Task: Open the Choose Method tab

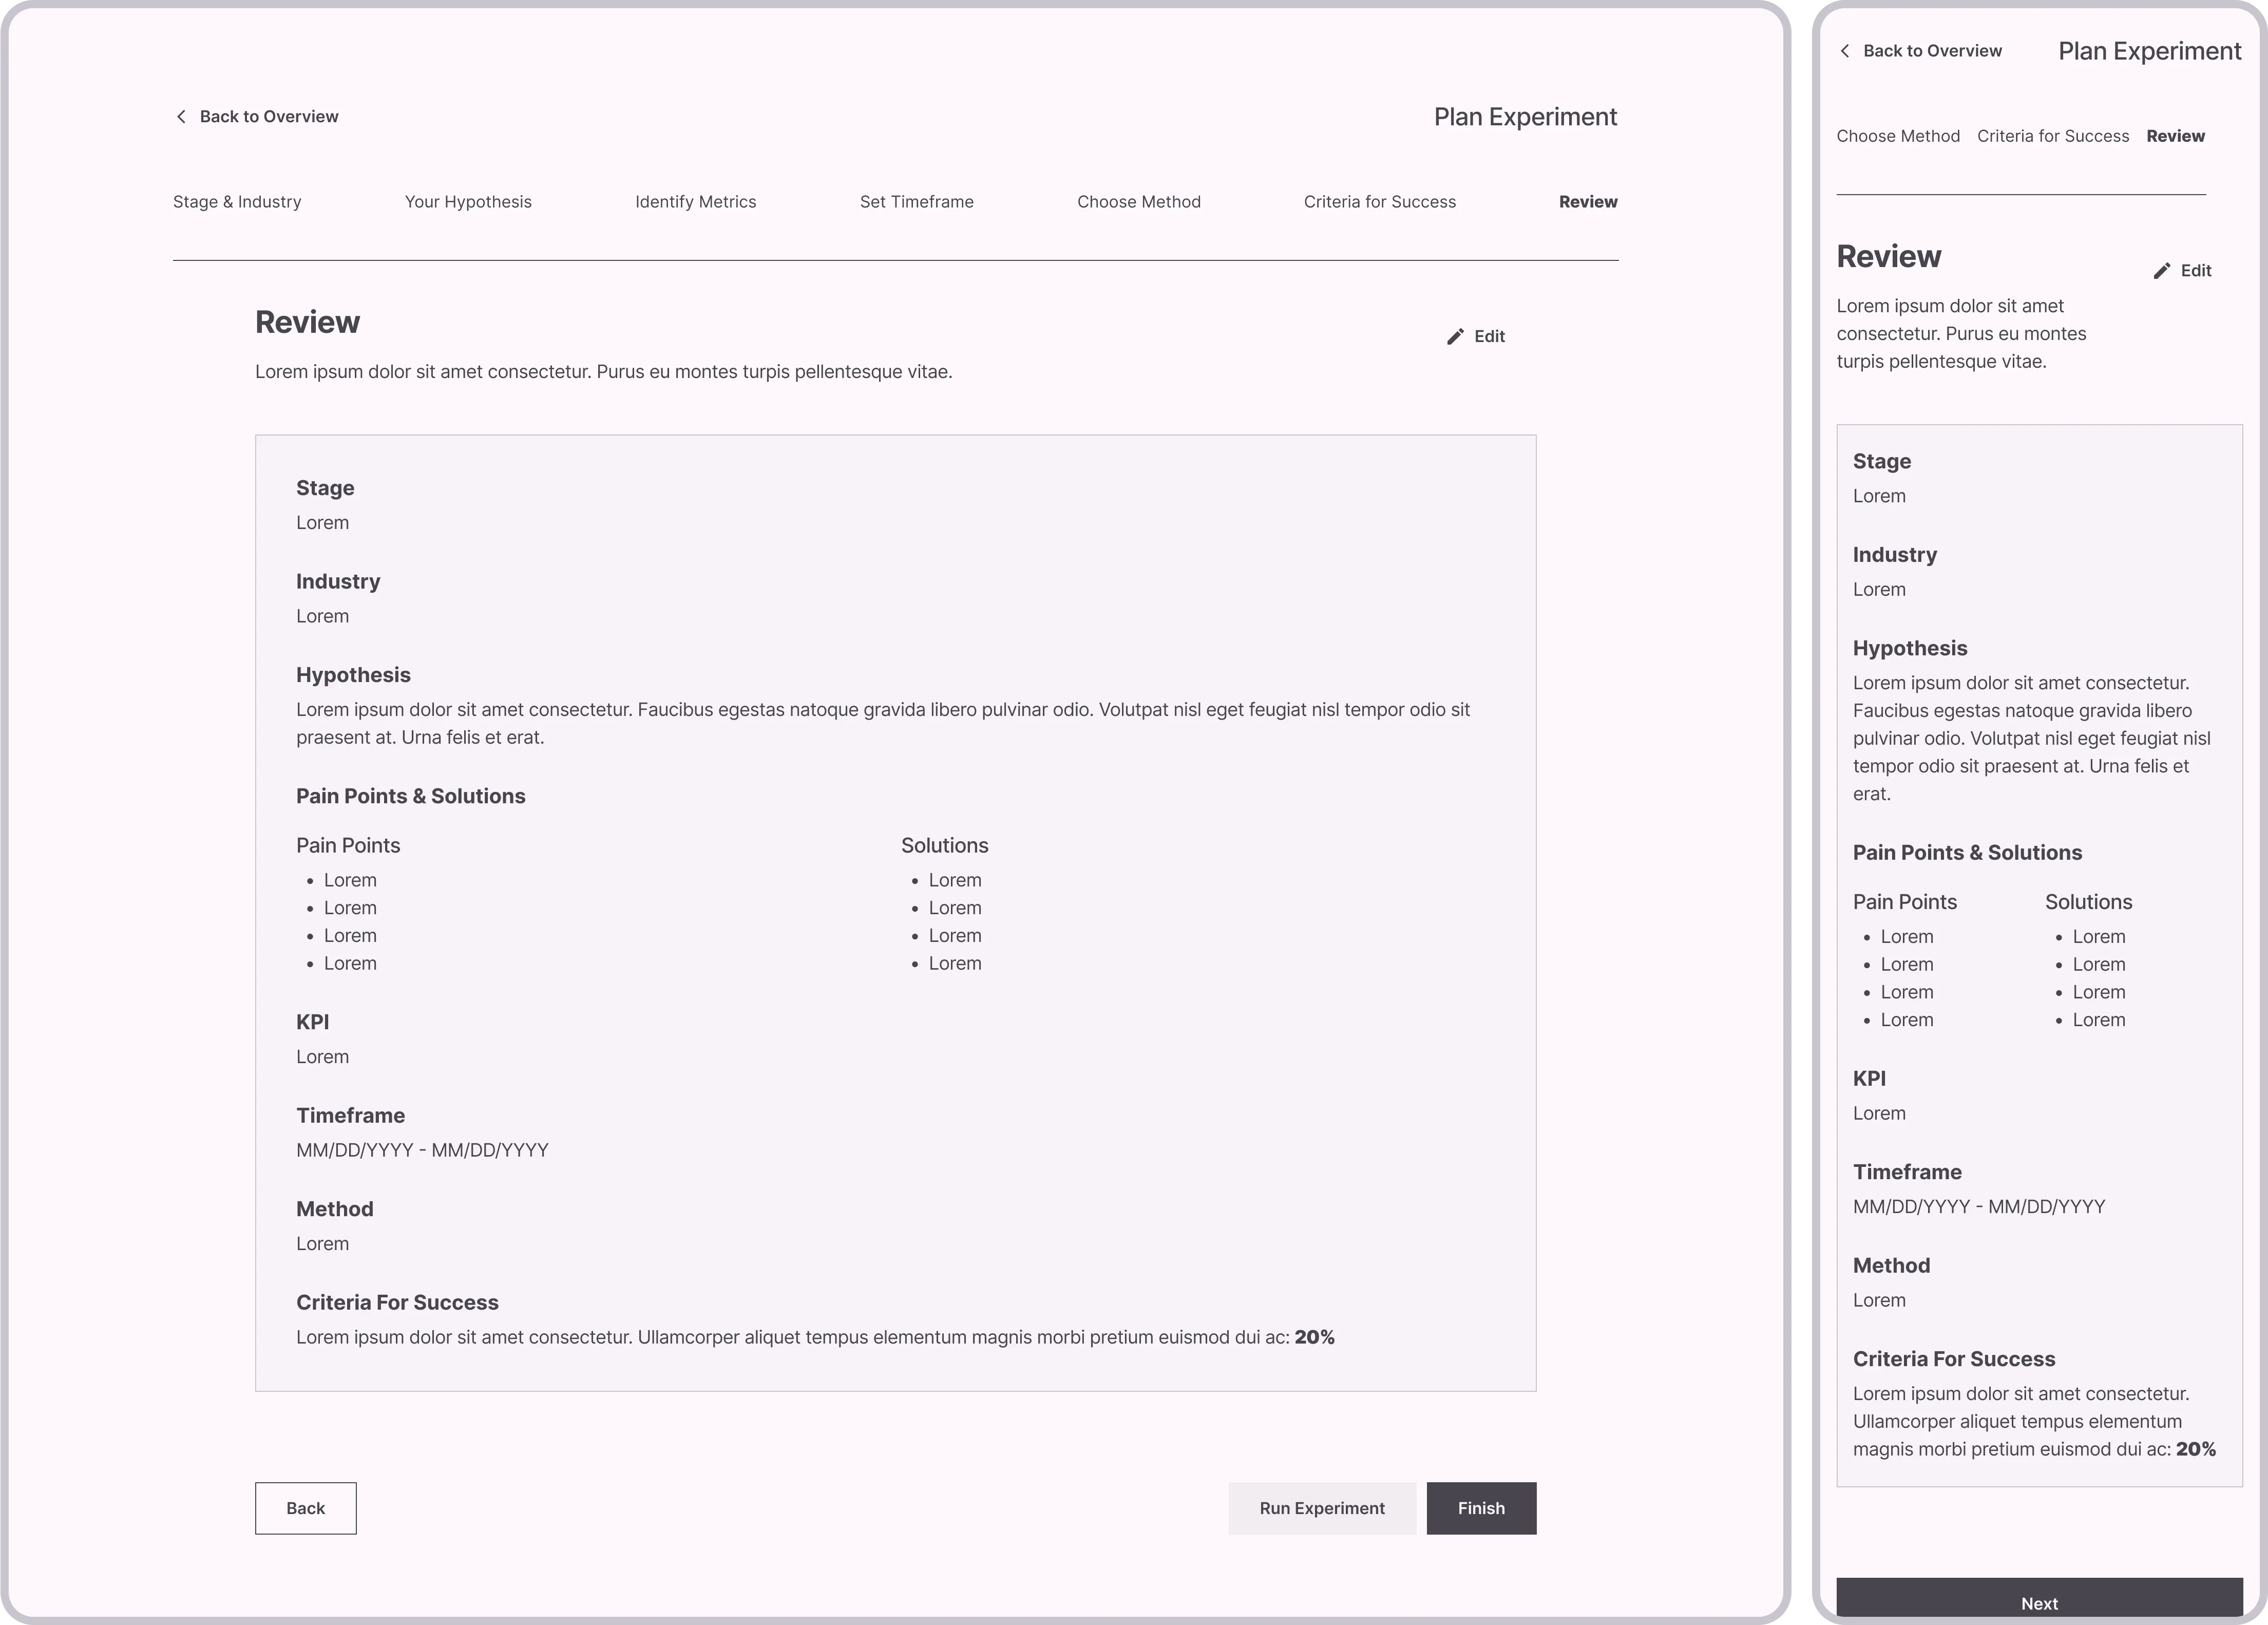Action: pyautogui.click(x=1139, y=201)
